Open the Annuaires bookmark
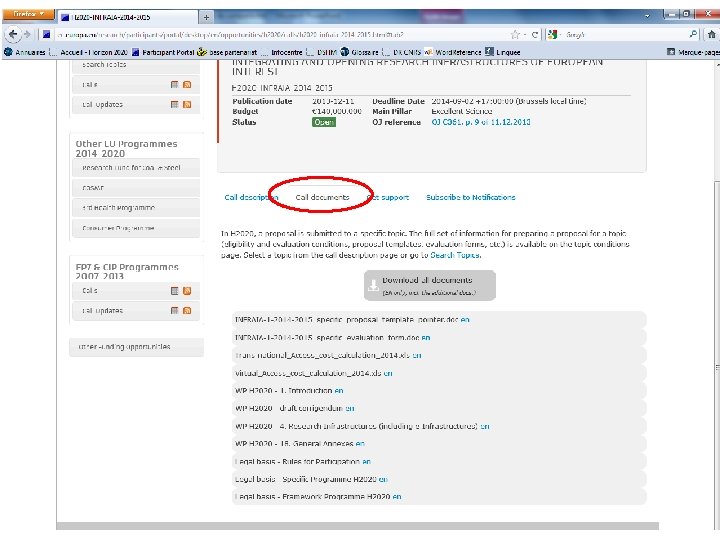 point(24,52)
